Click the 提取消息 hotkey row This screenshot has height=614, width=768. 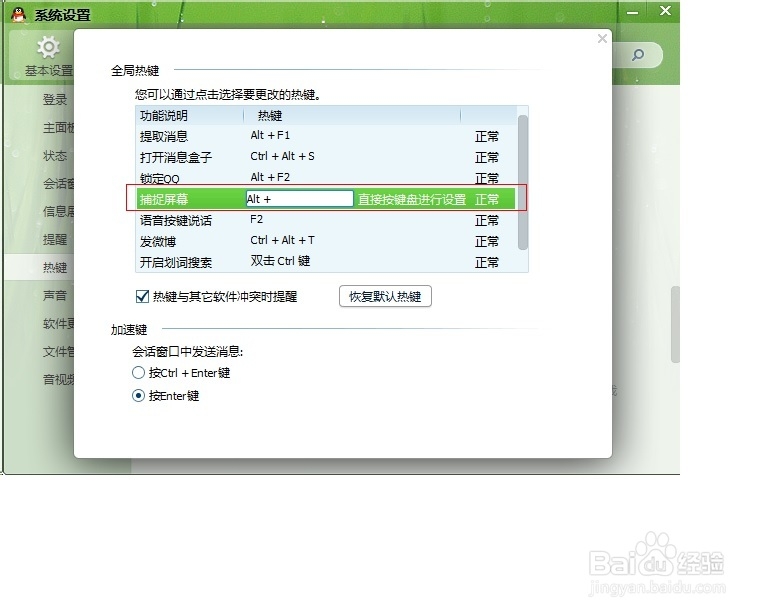click(x=326, y=136)
